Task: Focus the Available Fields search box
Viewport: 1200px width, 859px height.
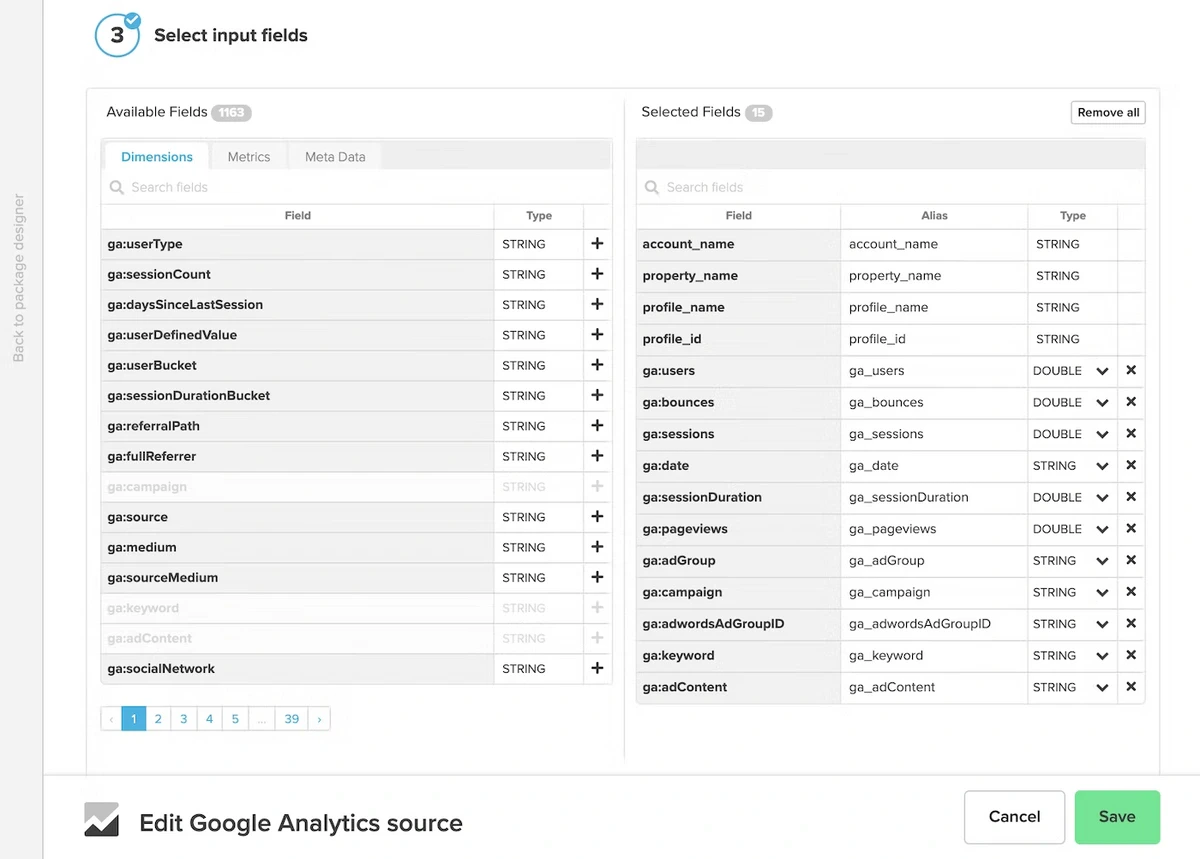Action: (x=356, y=187)
